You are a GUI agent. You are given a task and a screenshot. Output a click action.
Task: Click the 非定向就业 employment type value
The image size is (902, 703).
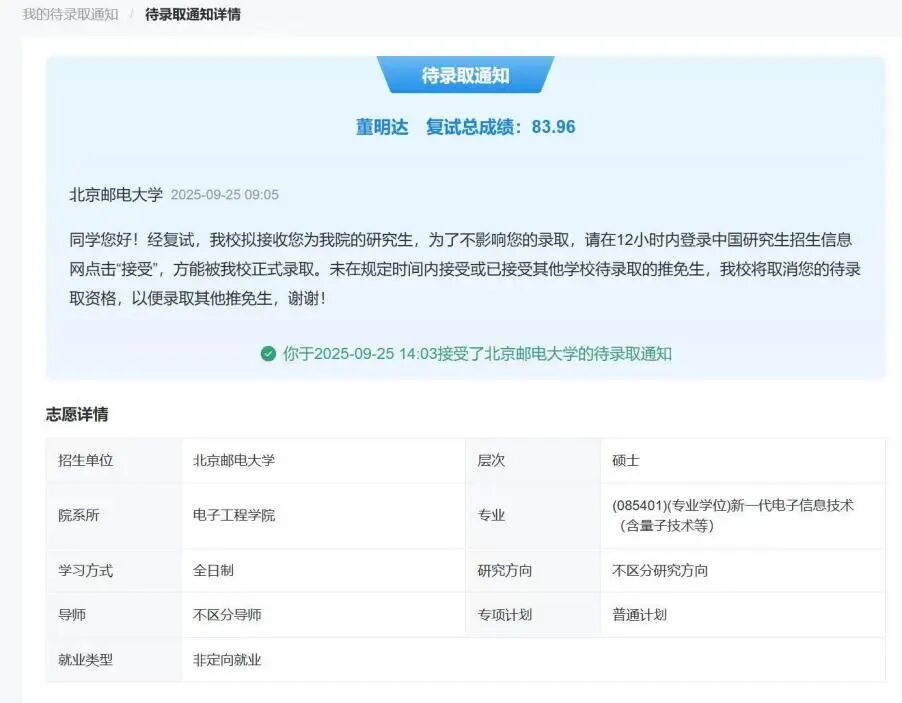[226, 660]
